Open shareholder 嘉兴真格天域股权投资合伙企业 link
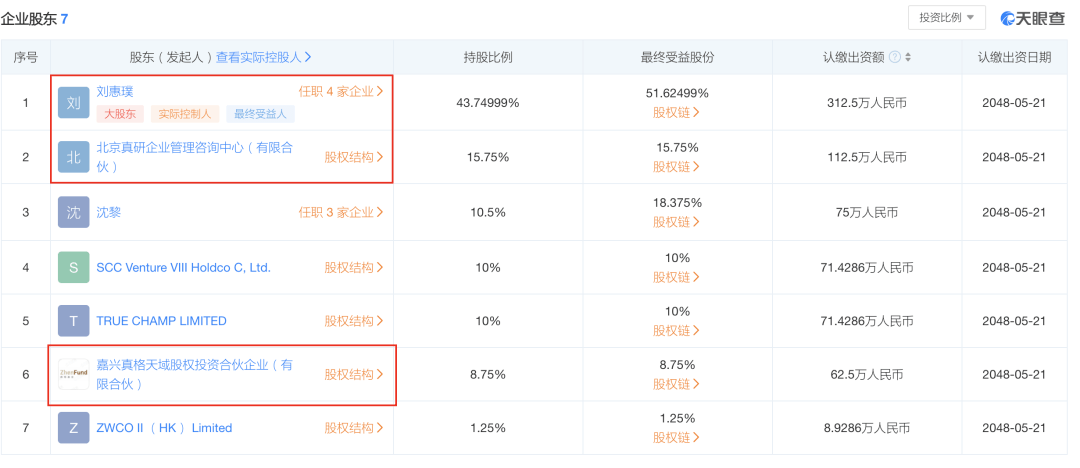The image size is (1080, 468). pyautogui.click(x=194, y=374)
